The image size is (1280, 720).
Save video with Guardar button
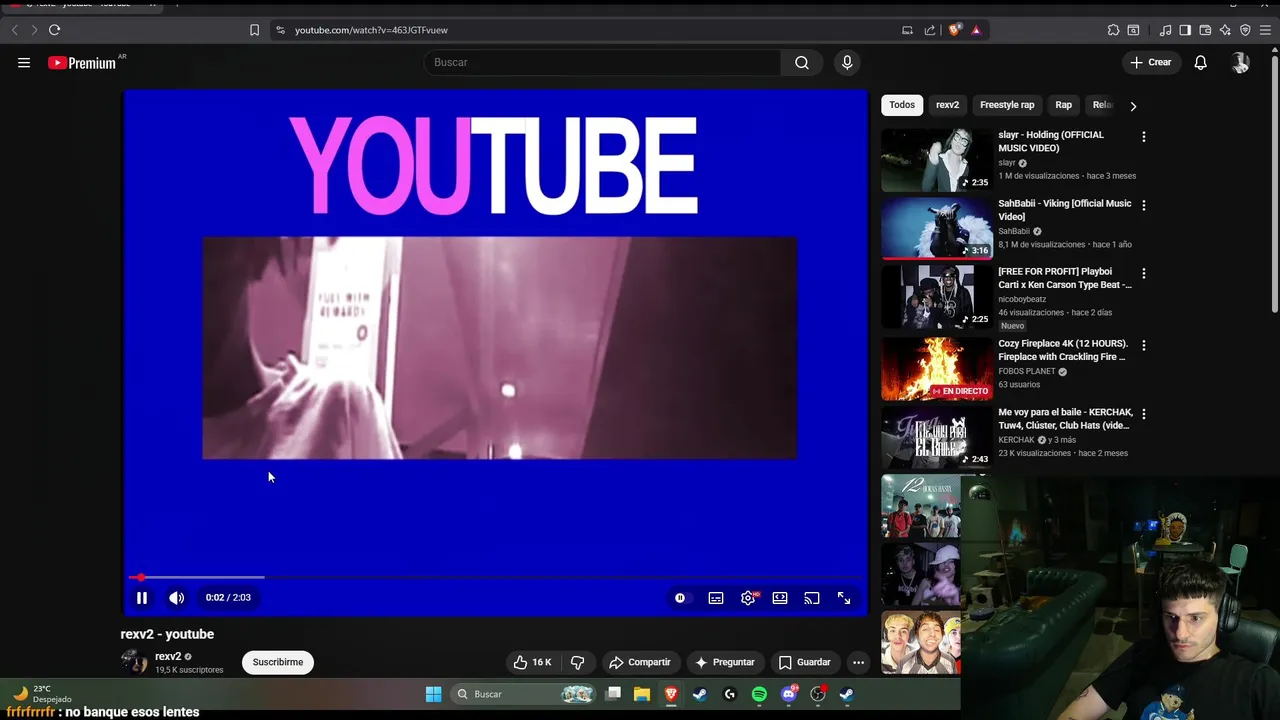805,662
